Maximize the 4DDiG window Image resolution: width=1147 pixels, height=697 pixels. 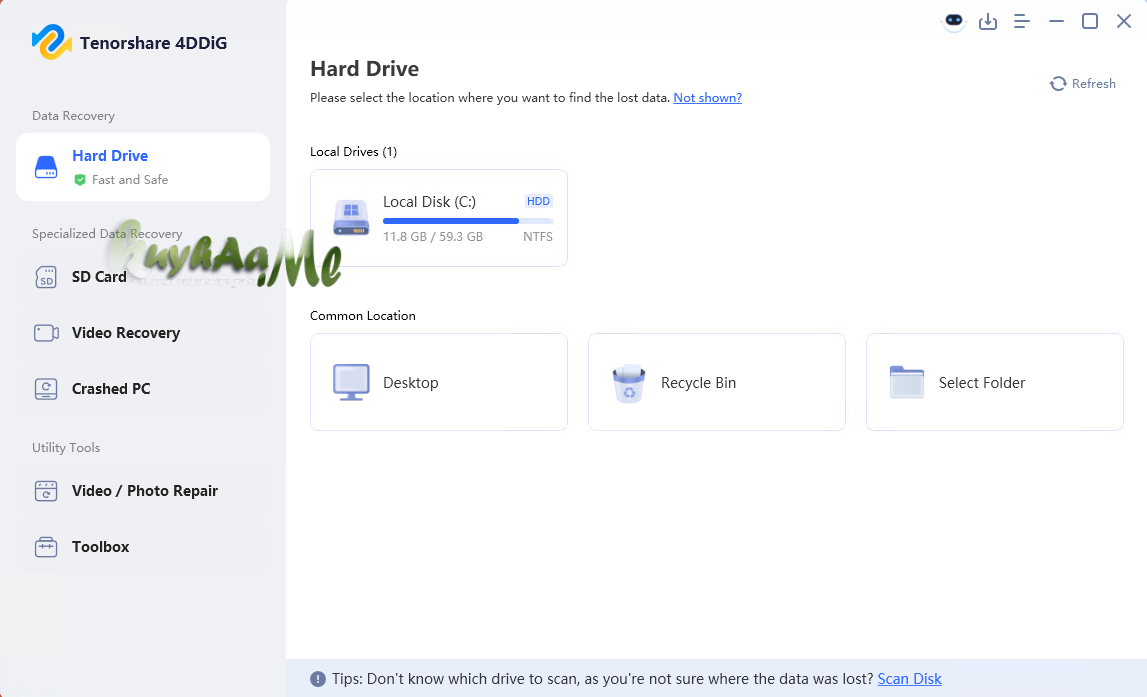(1090, 21)
